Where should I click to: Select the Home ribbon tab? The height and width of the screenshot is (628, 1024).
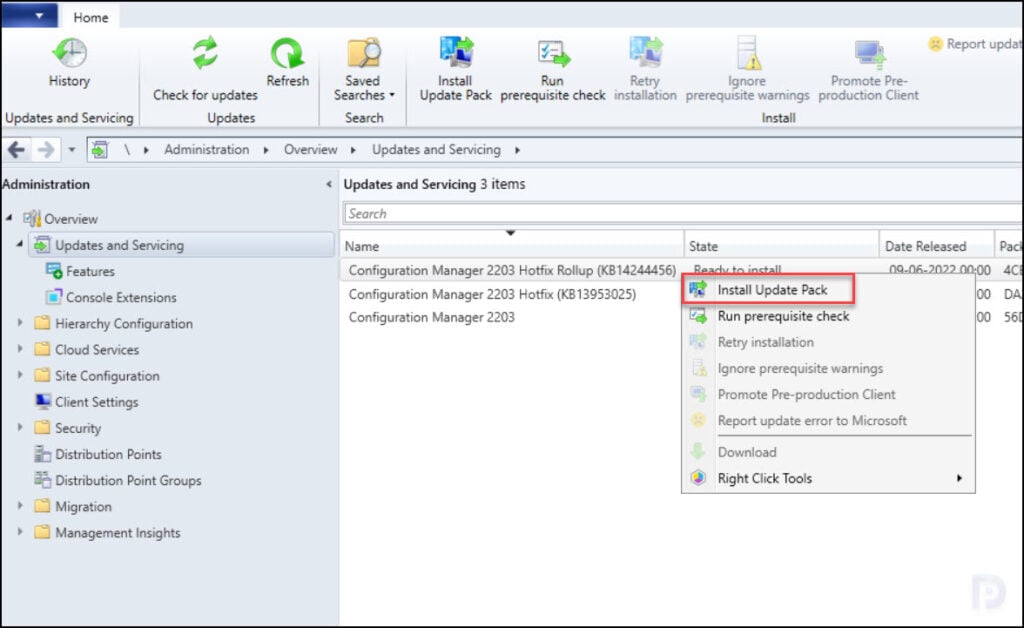(91, 18)
